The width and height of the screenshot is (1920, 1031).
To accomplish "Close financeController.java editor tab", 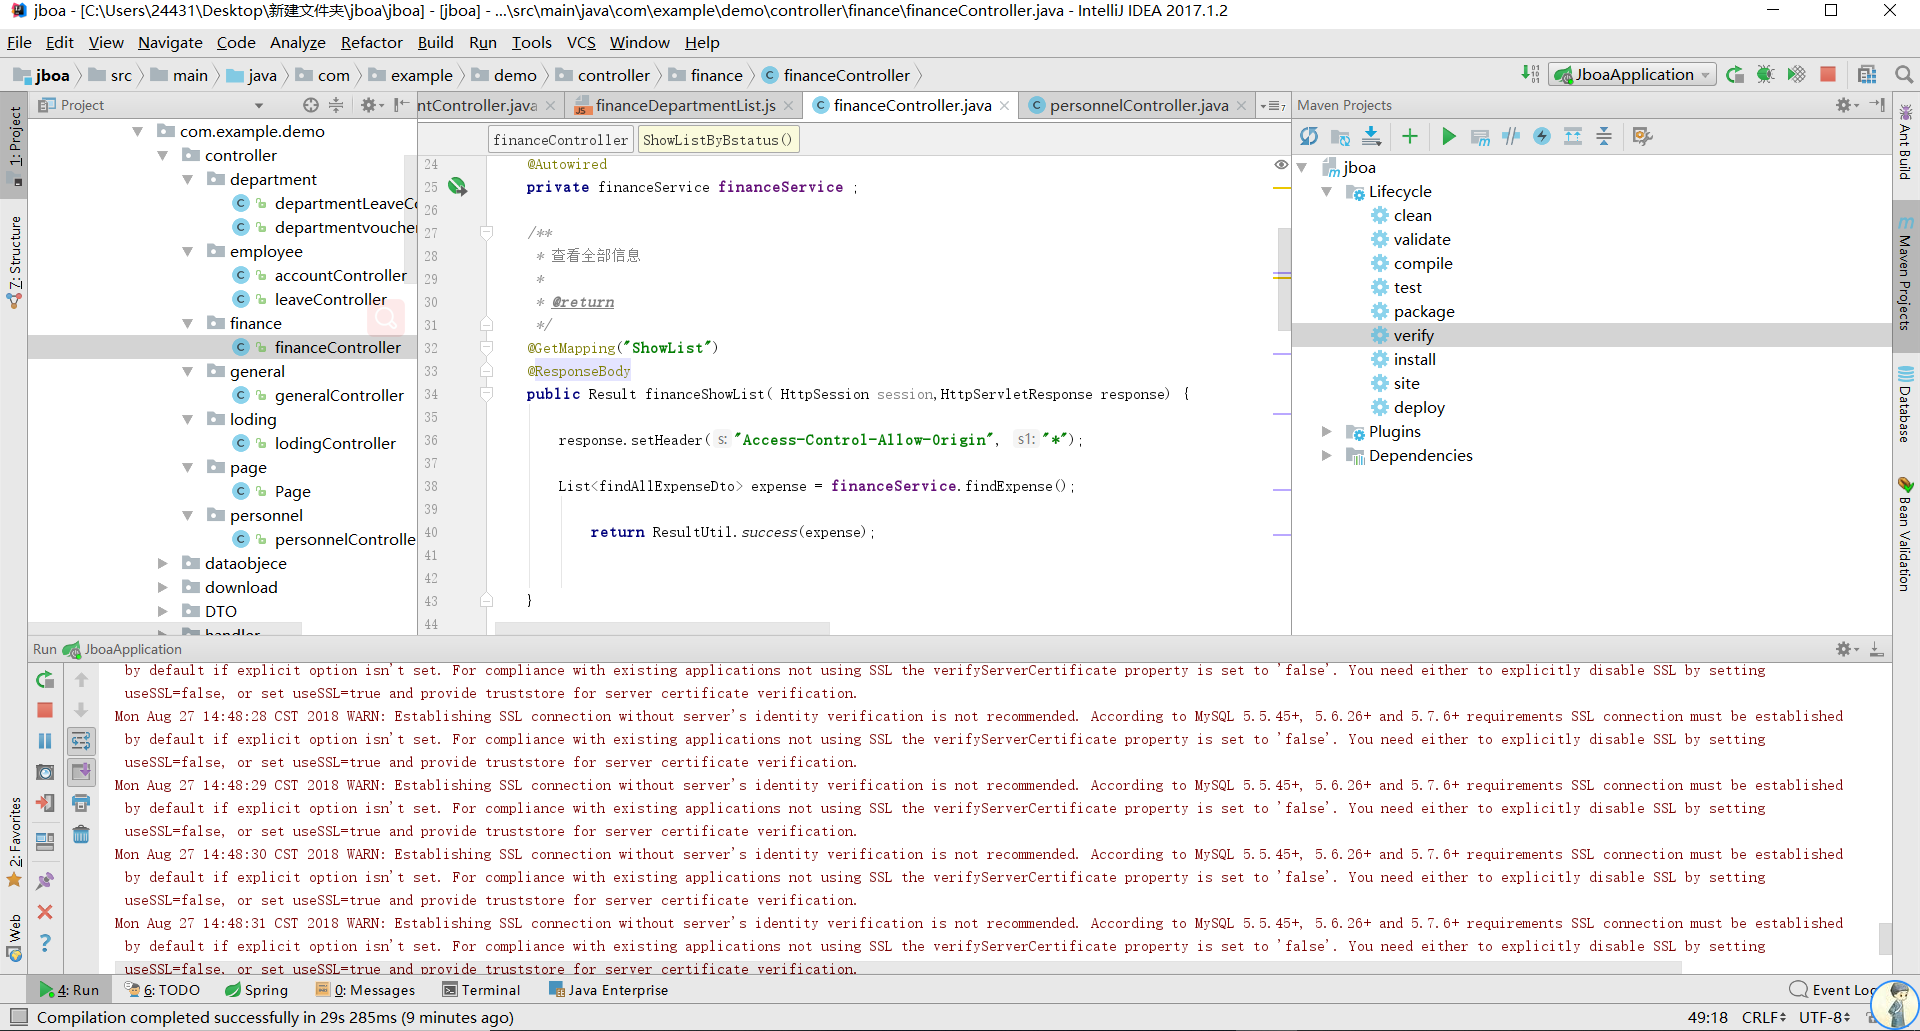I will point(1004,106).
